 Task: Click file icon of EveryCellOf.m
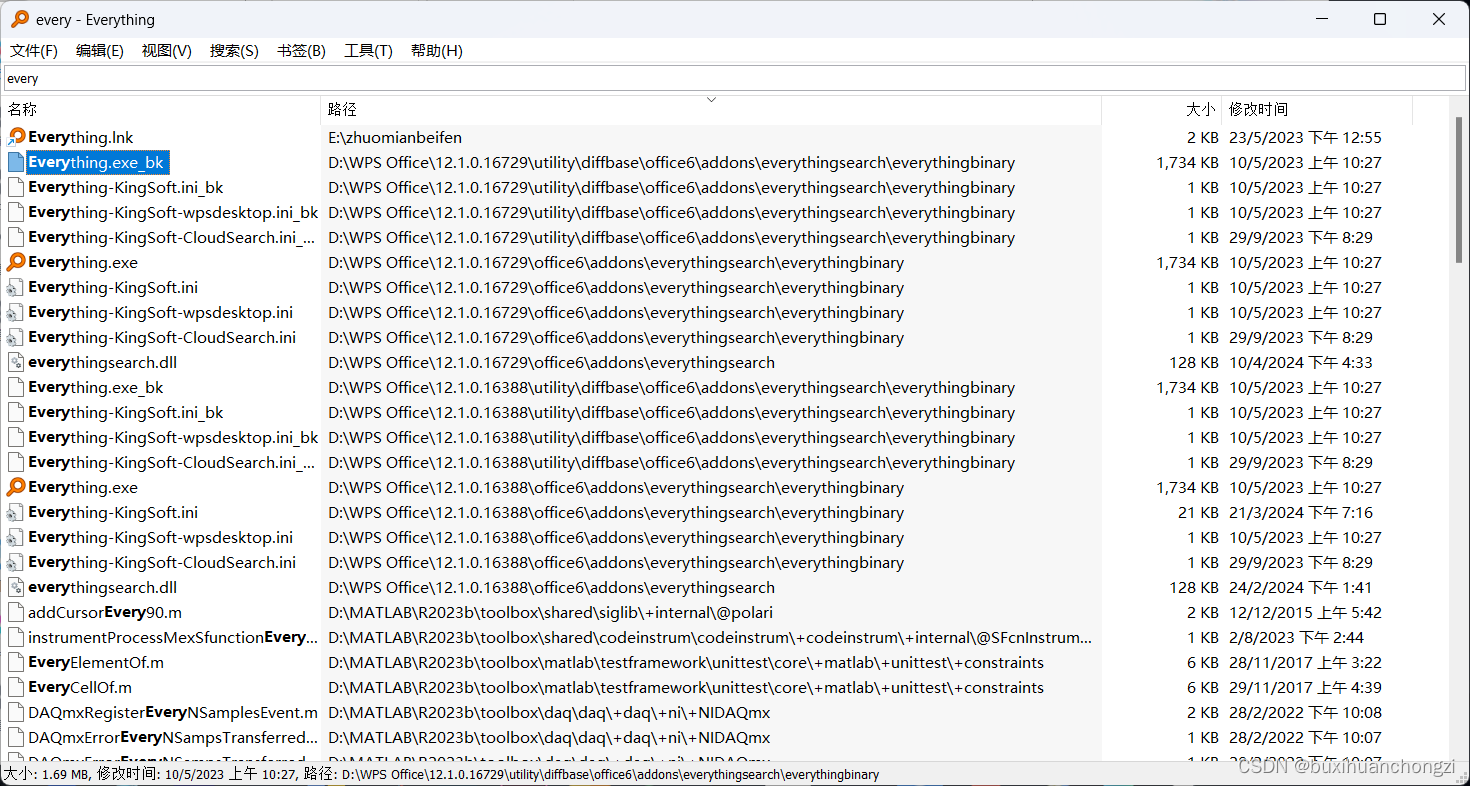pos(16,687)
